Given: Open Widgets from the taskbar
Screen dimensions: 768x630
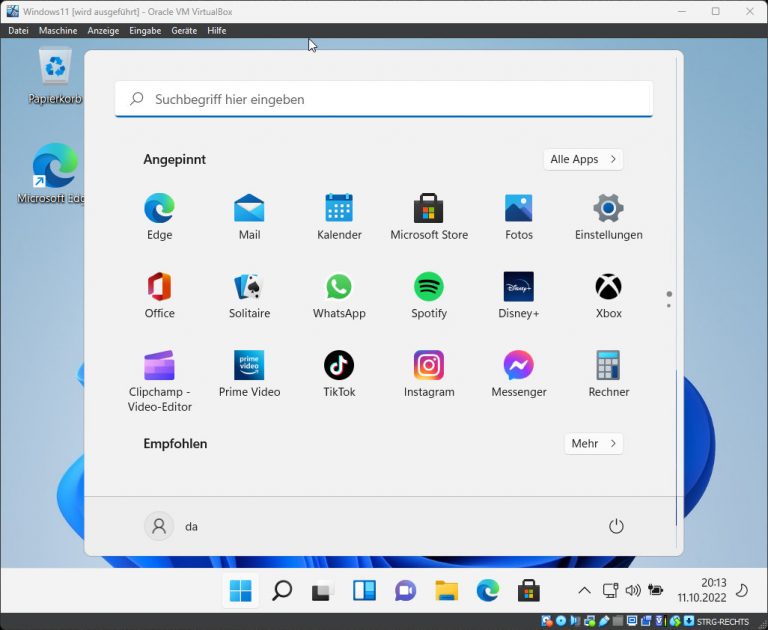Looking at the screenshot, I should coord(364,591).
